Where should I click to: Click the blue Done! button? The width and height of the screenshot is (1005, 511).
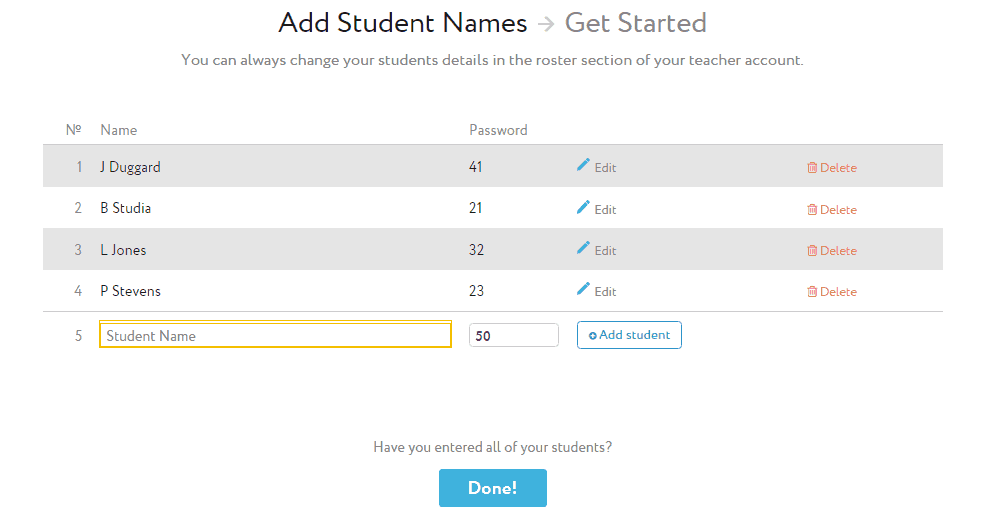click(493, 488)
